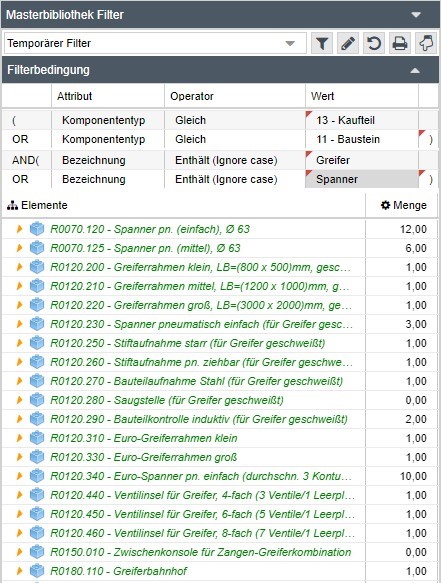Collapse the Filterbedingung section
This screenshot has width=441, height=583.
click(x=415, y=70)
